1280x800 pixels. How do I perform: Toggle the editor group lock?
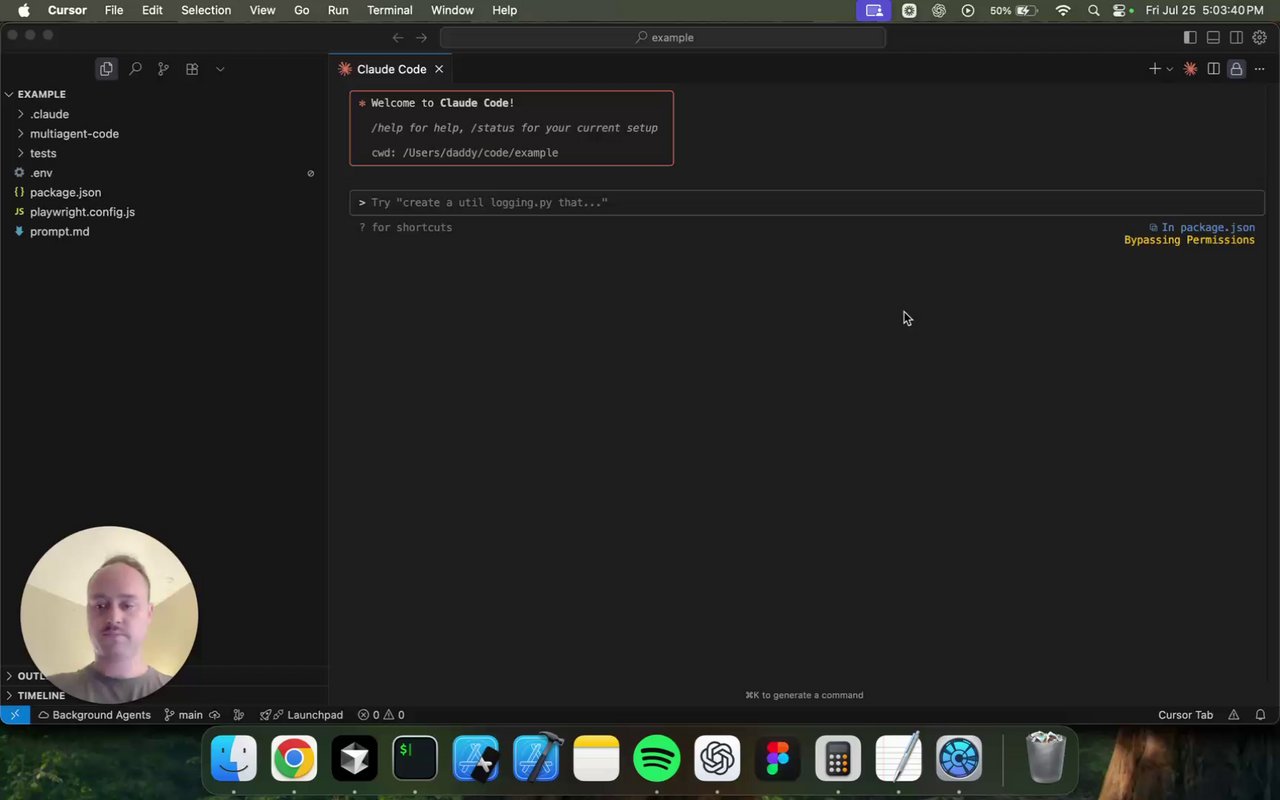pos(1236,69)
